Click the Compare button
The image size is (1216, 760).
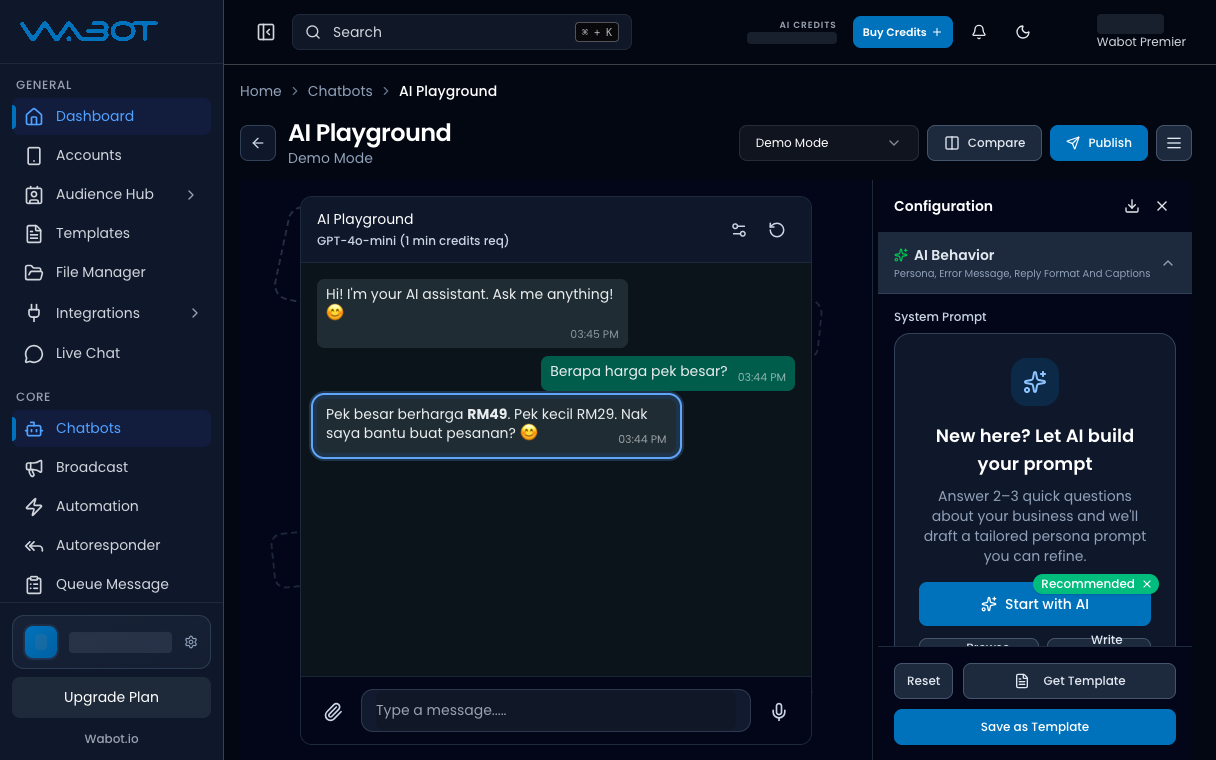(984, 143)
